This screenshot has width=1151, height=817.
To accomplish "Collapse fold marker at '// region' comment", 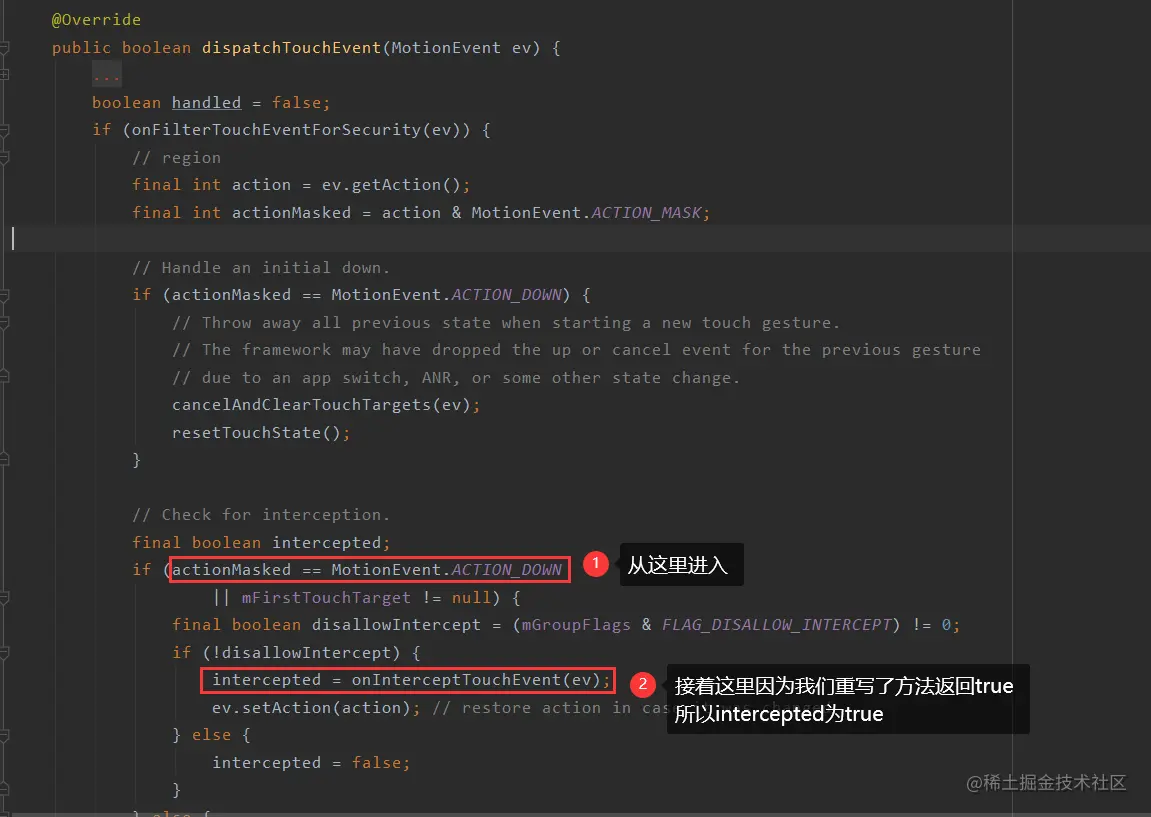I will [x=4, y=158].
